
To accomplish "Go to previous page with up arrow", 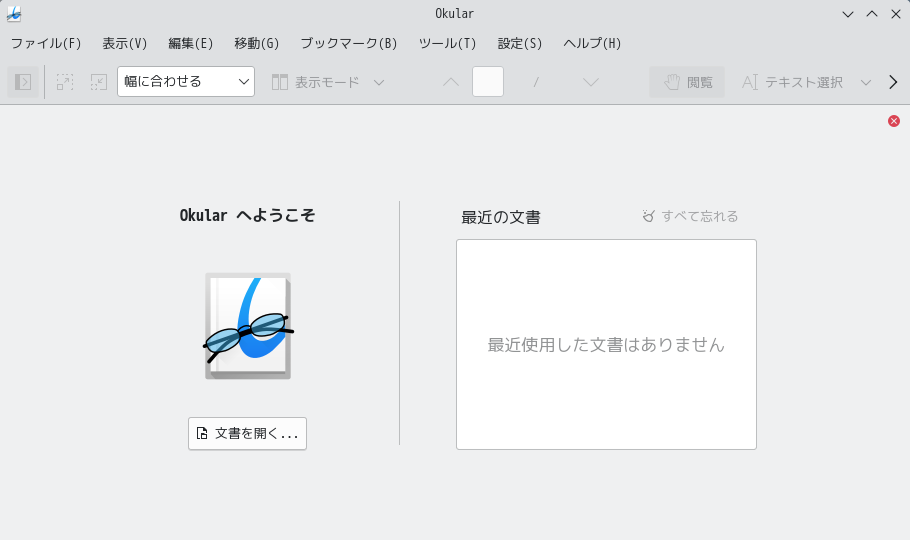I will pos(451,82).
